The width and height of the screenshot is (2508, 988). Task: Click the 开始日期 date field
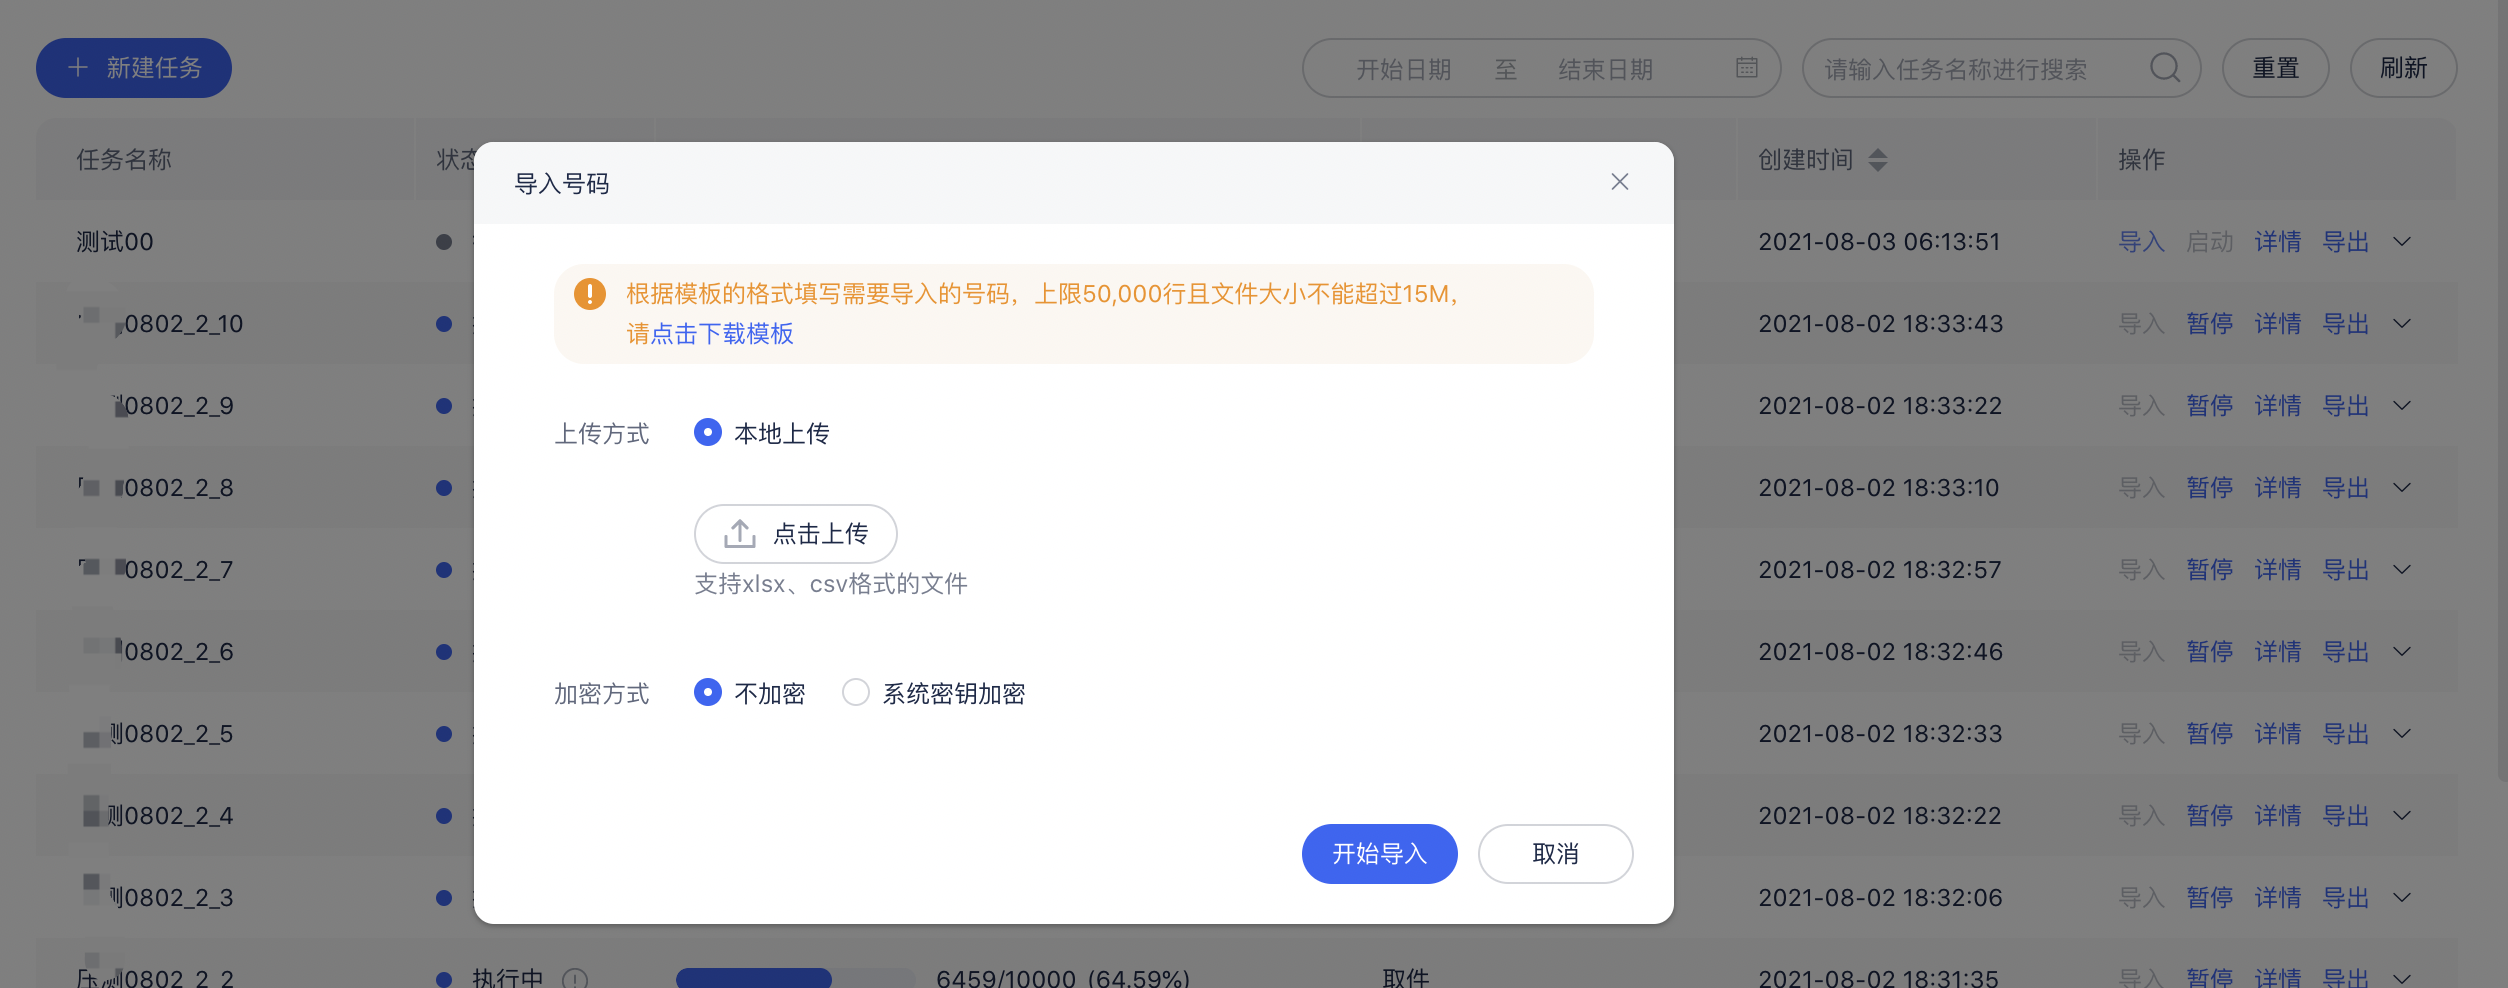pyautogui.click(x=1403, y=69)
